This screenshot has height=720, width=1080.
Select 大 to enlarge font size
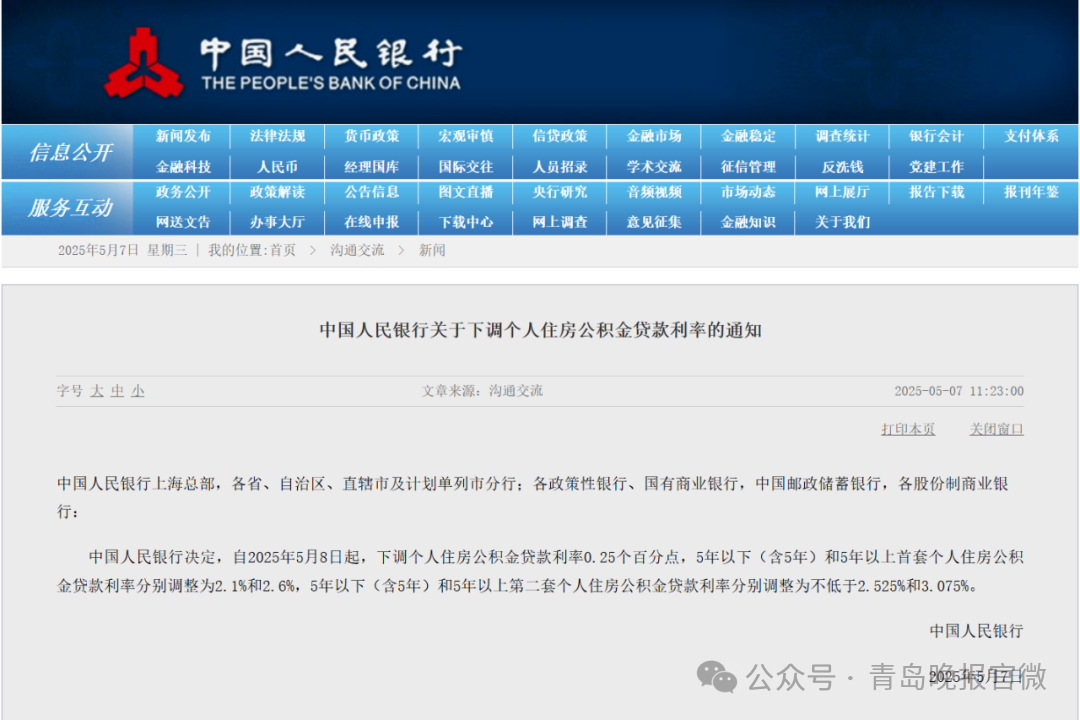click(96, 392)
